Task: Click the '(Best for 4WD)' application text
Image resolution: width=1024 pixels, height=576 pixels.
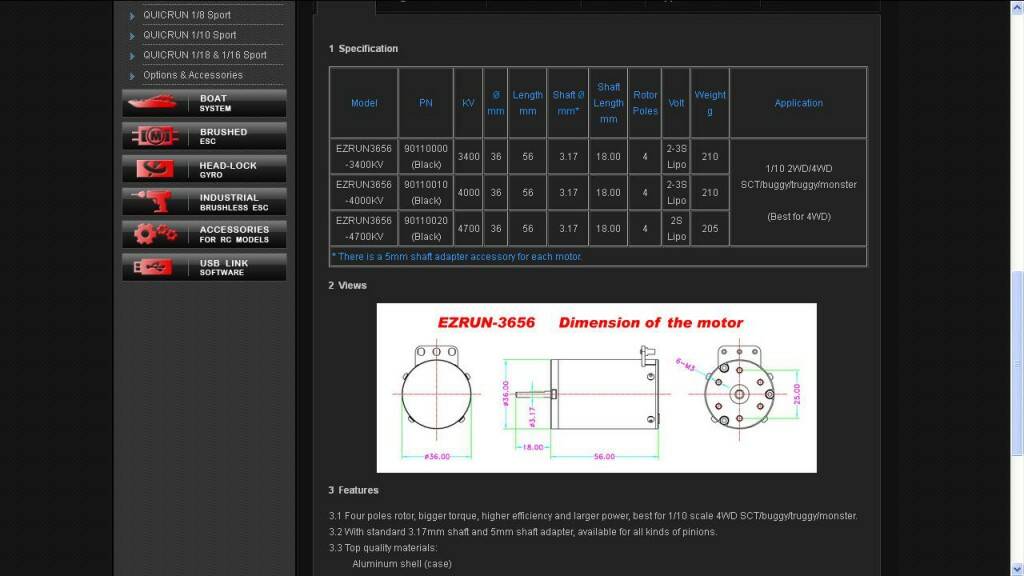Action: [x=799, y=217]
